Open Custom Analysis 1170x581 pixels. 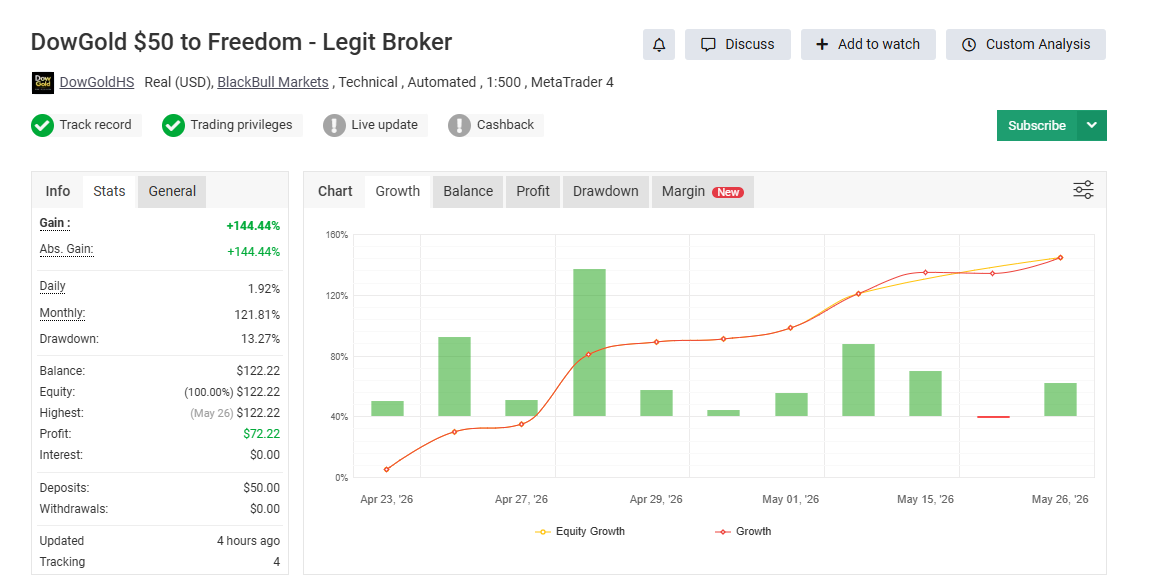click(x=1026, y=45)
